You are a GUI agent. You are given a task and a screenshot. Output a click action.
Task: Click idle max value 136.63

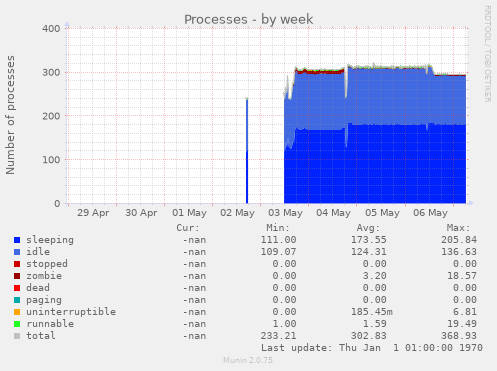[x=459, y=252]
